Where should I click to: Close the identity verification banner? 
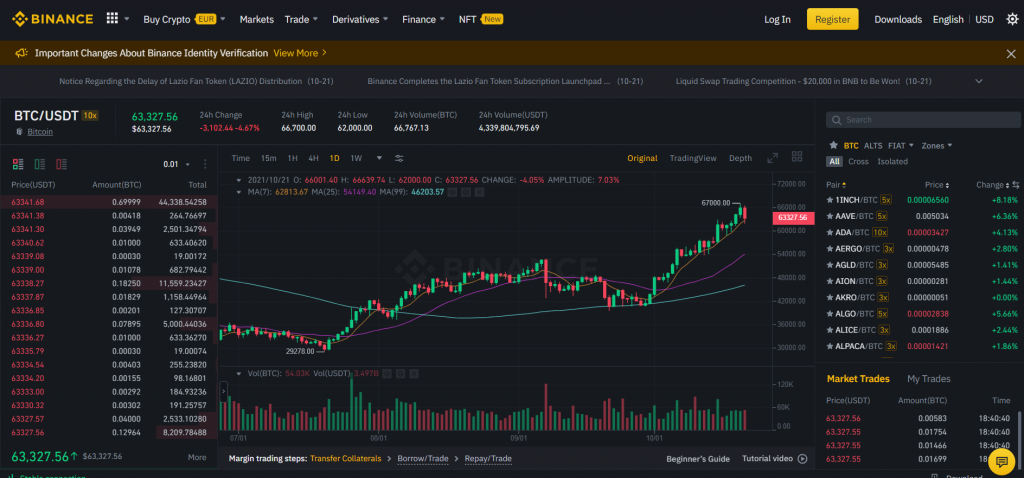(x=1011, y=54)
